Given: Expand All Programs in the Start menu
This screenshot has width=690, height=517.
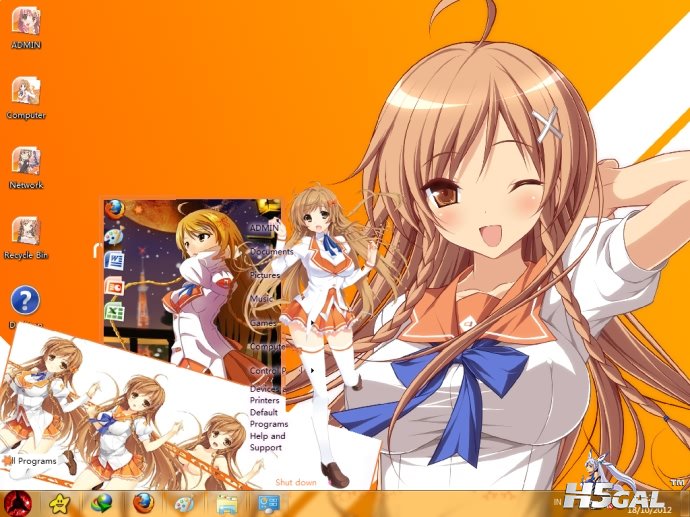Looking at the screenshot, I should pyautogui.click(x=34, y=461).
